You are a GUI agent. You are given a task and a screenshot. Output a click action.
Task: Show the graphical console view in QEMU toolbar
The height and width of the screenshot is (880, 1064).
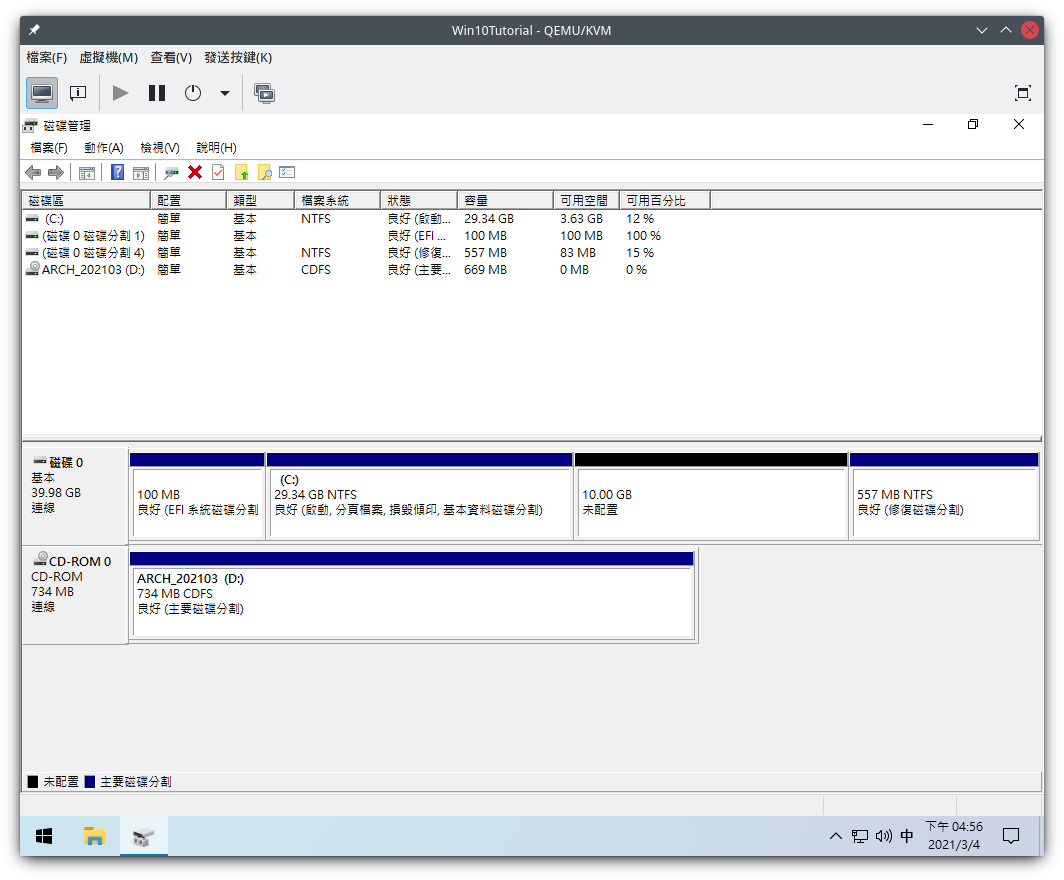(42, 93)
